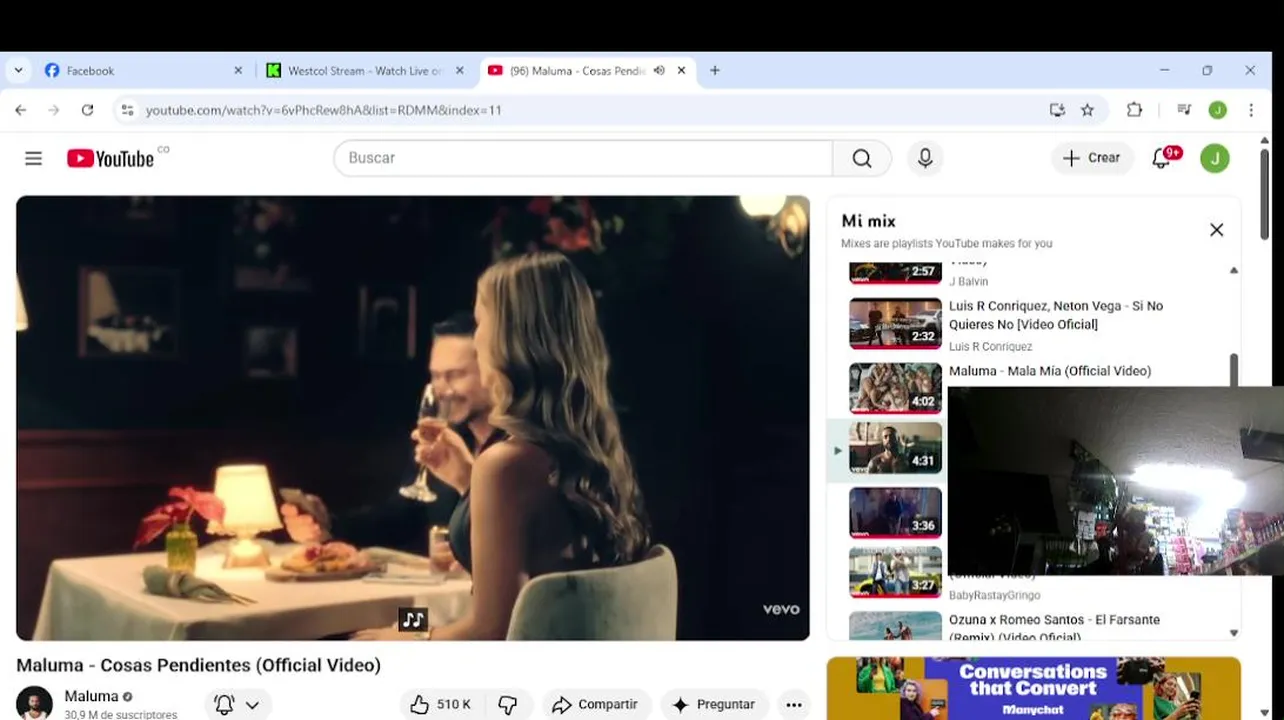Open YouTube notifications bell
This screenshot has height=720, width=1284.
click(x=1163, y=158)
